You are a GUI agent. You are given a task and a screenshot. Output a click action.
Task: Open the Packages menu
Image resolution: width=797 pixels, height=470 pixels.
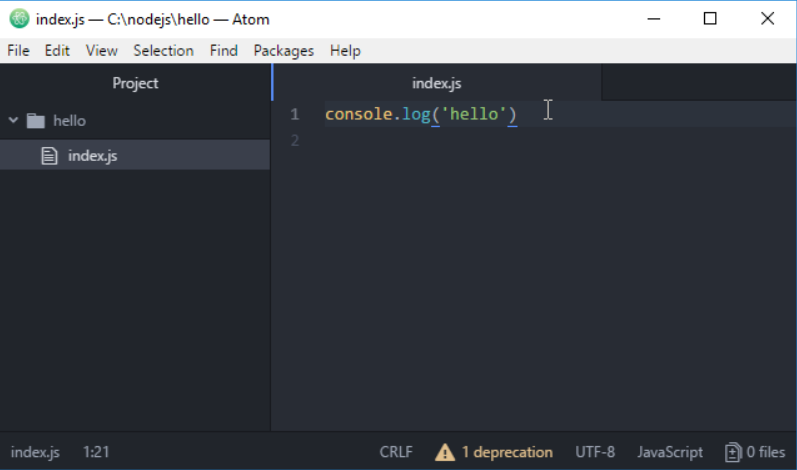[283, 50]
